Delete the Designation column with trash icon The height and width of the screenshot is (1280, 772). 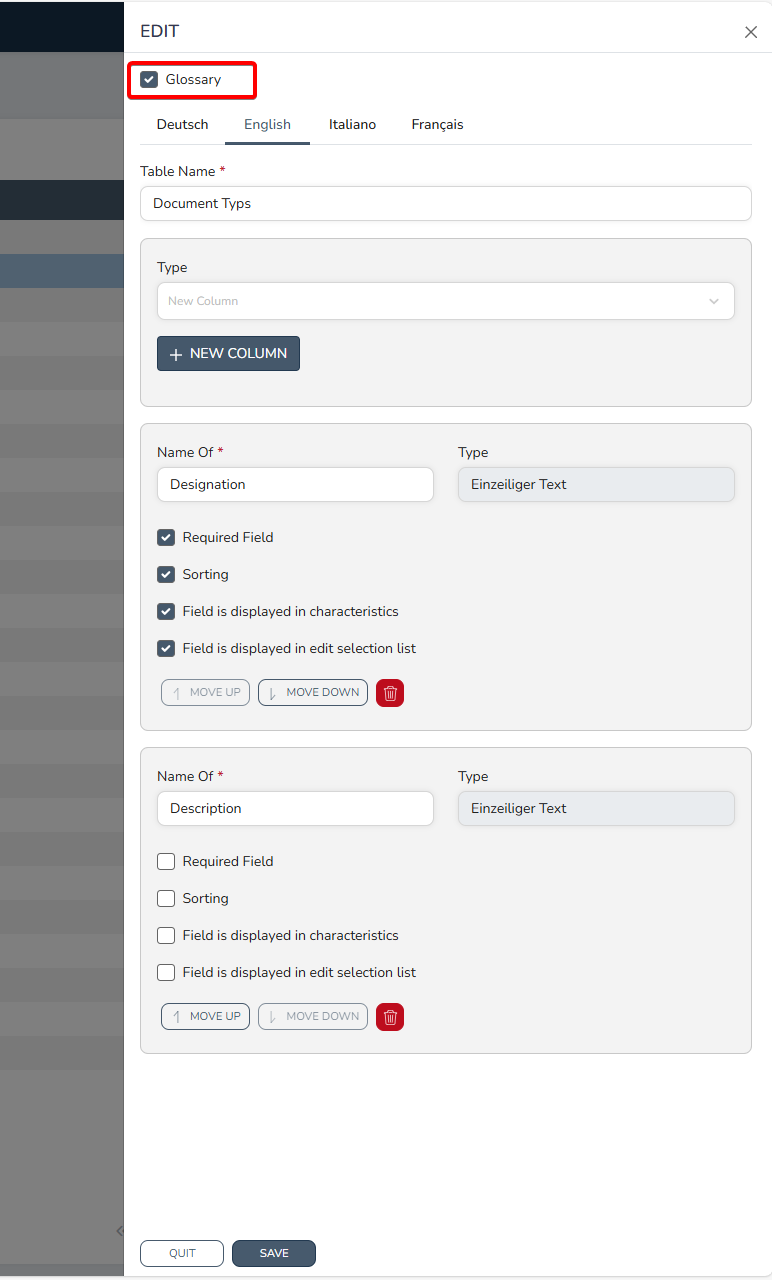click(x=390, y=693)
